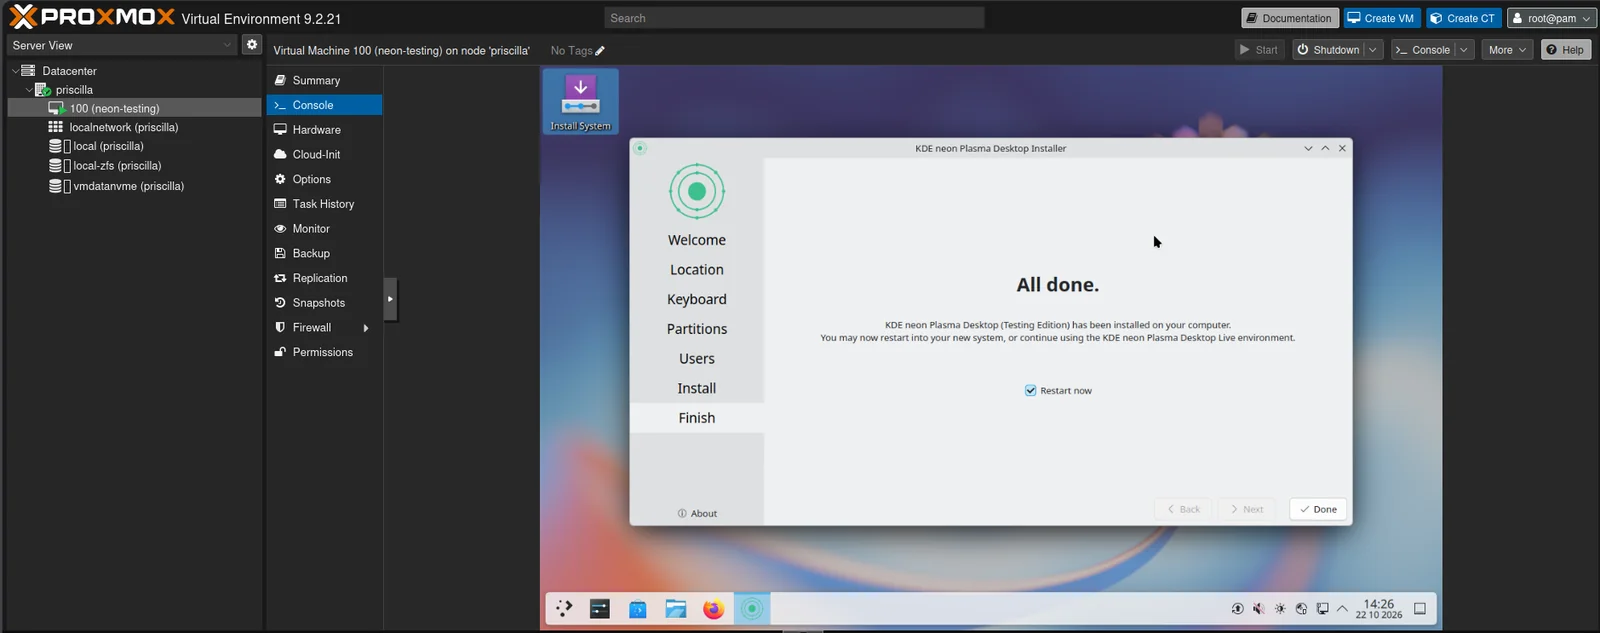This screenshot has height=633, width=1600.
Task: Open the Install System desktop icon
Action: (580, 101)
